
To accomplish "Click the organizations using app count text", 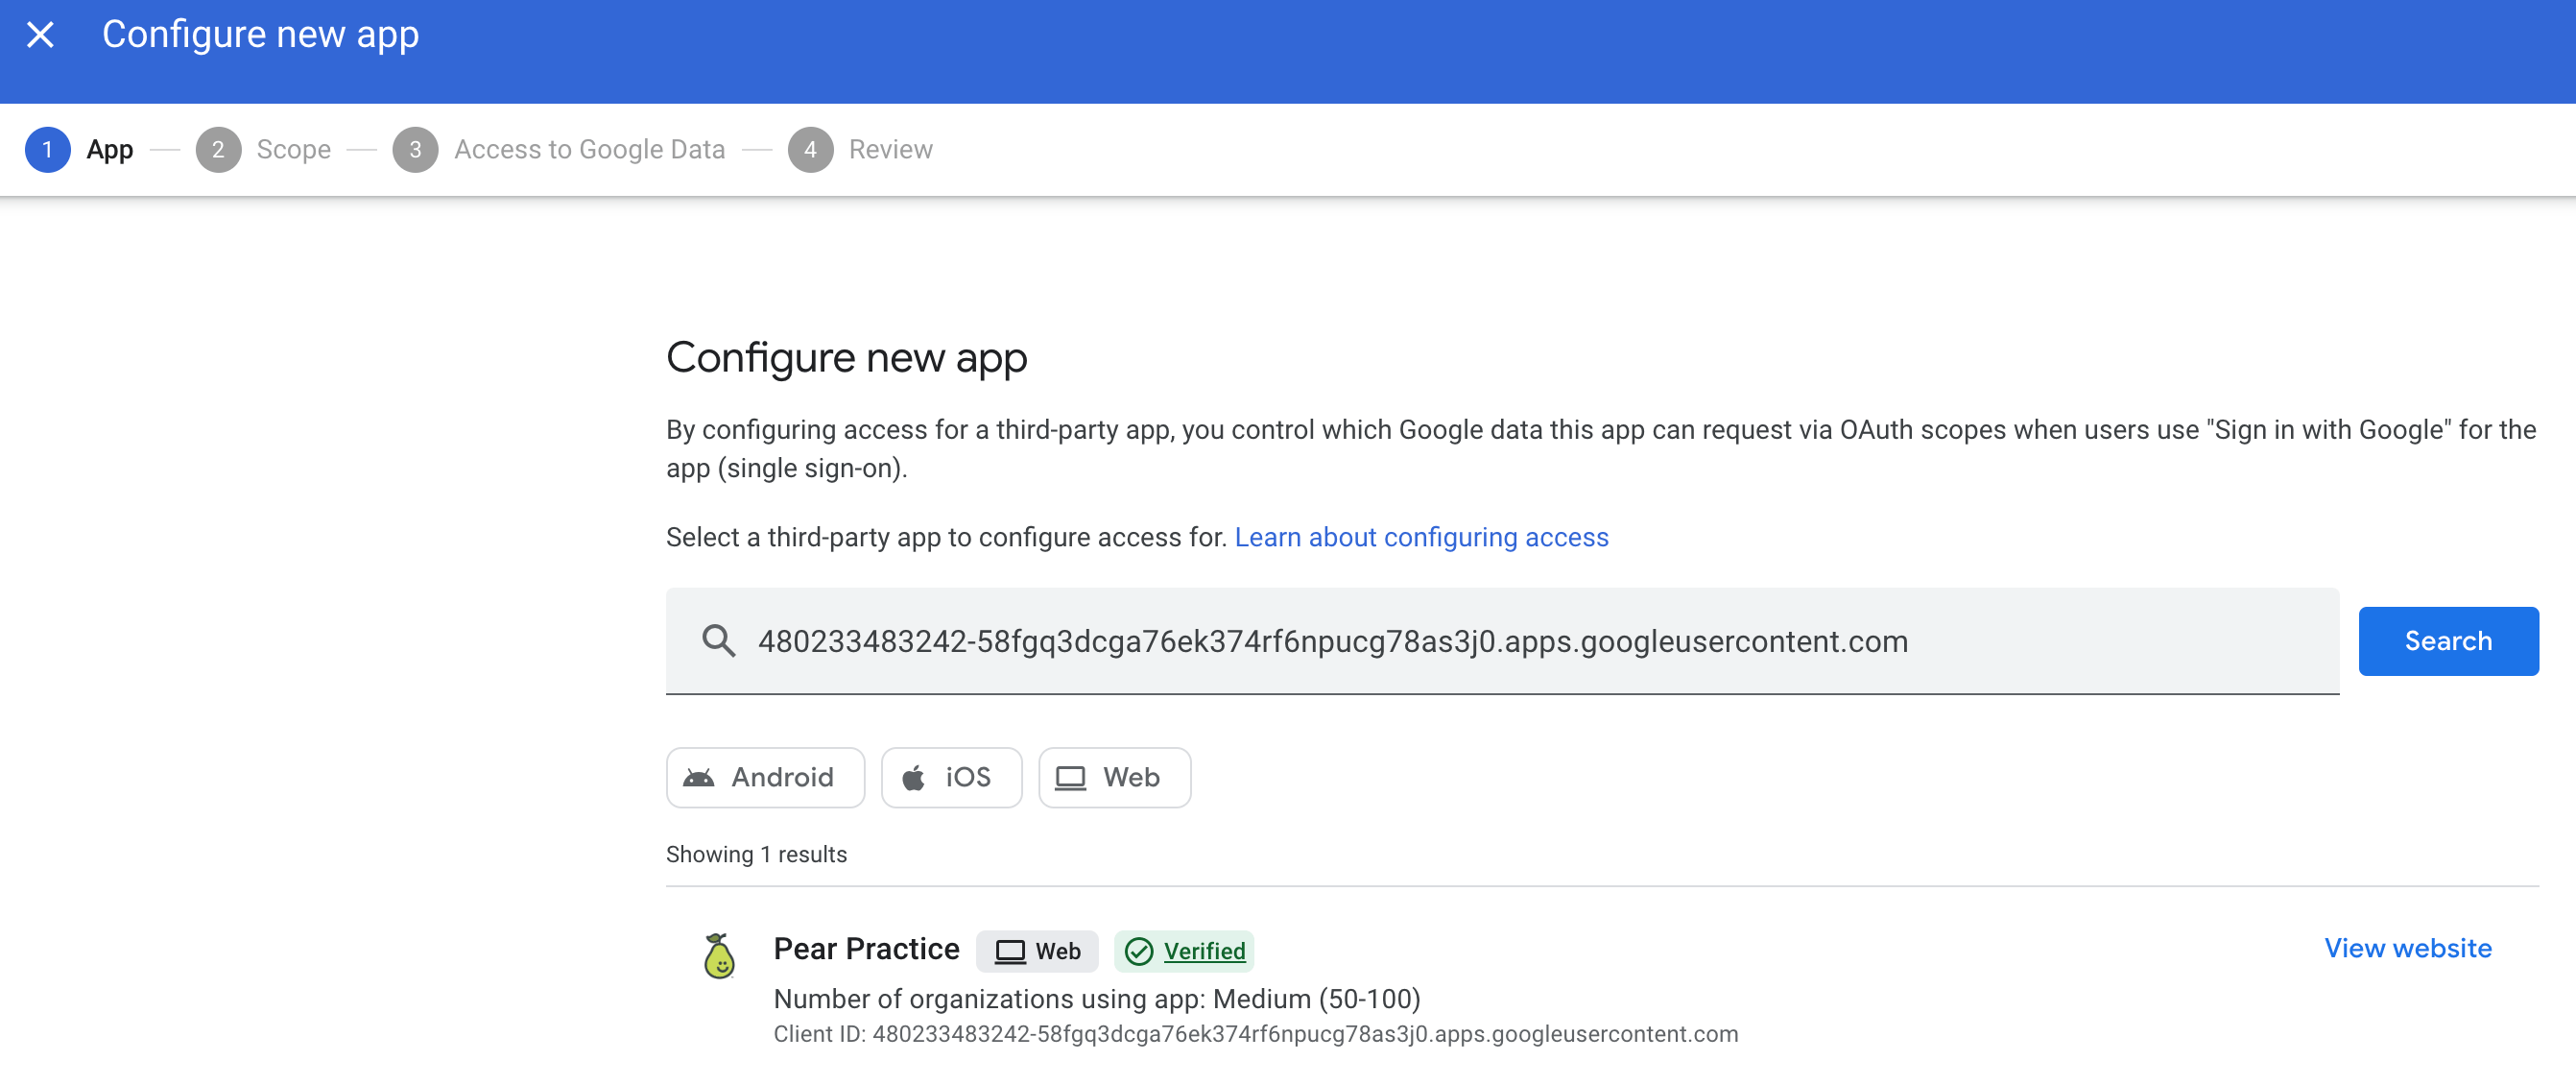I will (x=1097, y=998).
